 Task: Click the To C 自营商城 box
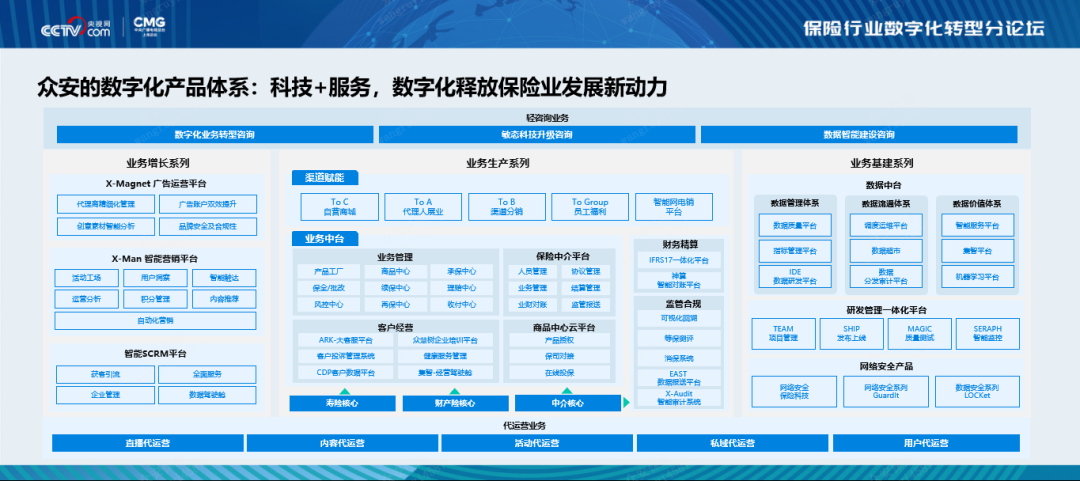[340, 207]
